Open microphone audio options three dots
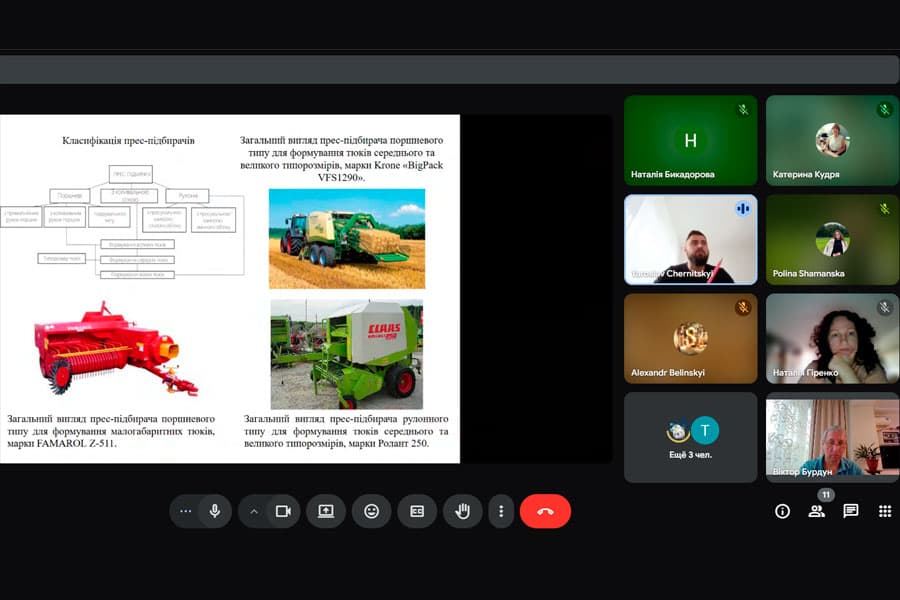The image size is (900, 600). (185, 510)
